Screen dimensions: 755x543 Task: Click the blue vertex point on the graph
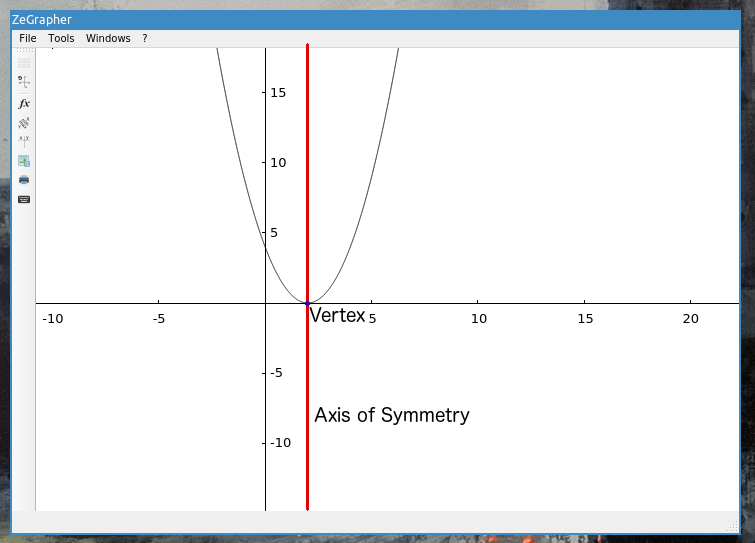[x=307, y=303]
